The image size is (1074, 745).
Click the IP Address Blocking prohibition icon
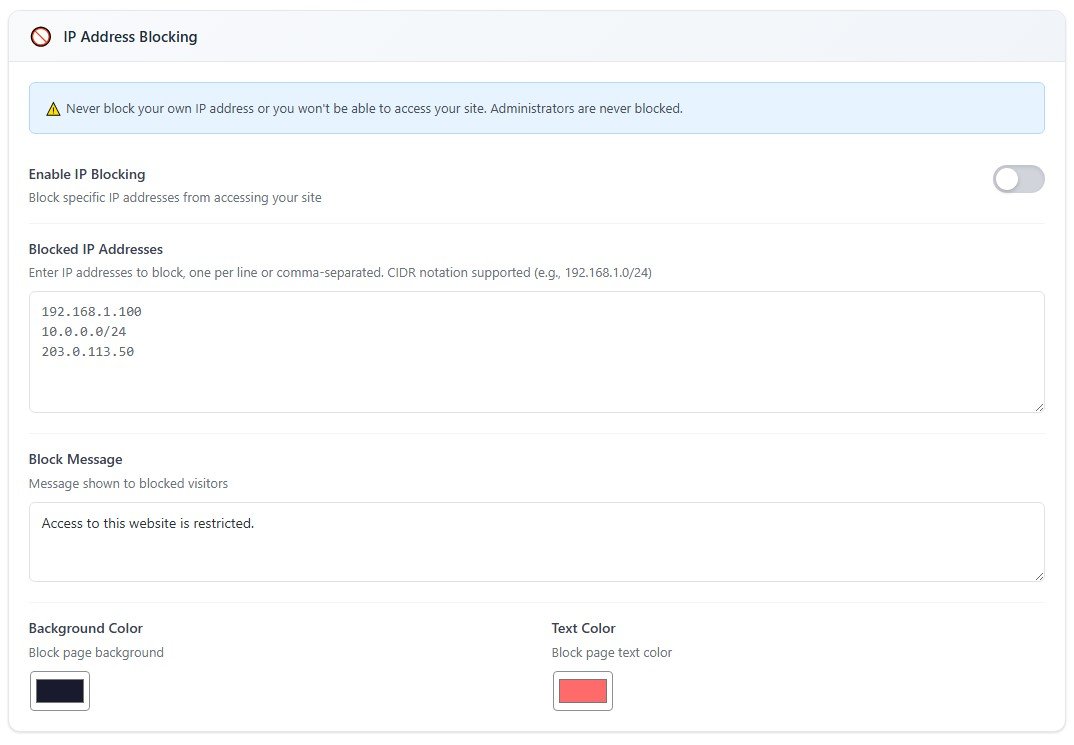[x=41, y=36]
